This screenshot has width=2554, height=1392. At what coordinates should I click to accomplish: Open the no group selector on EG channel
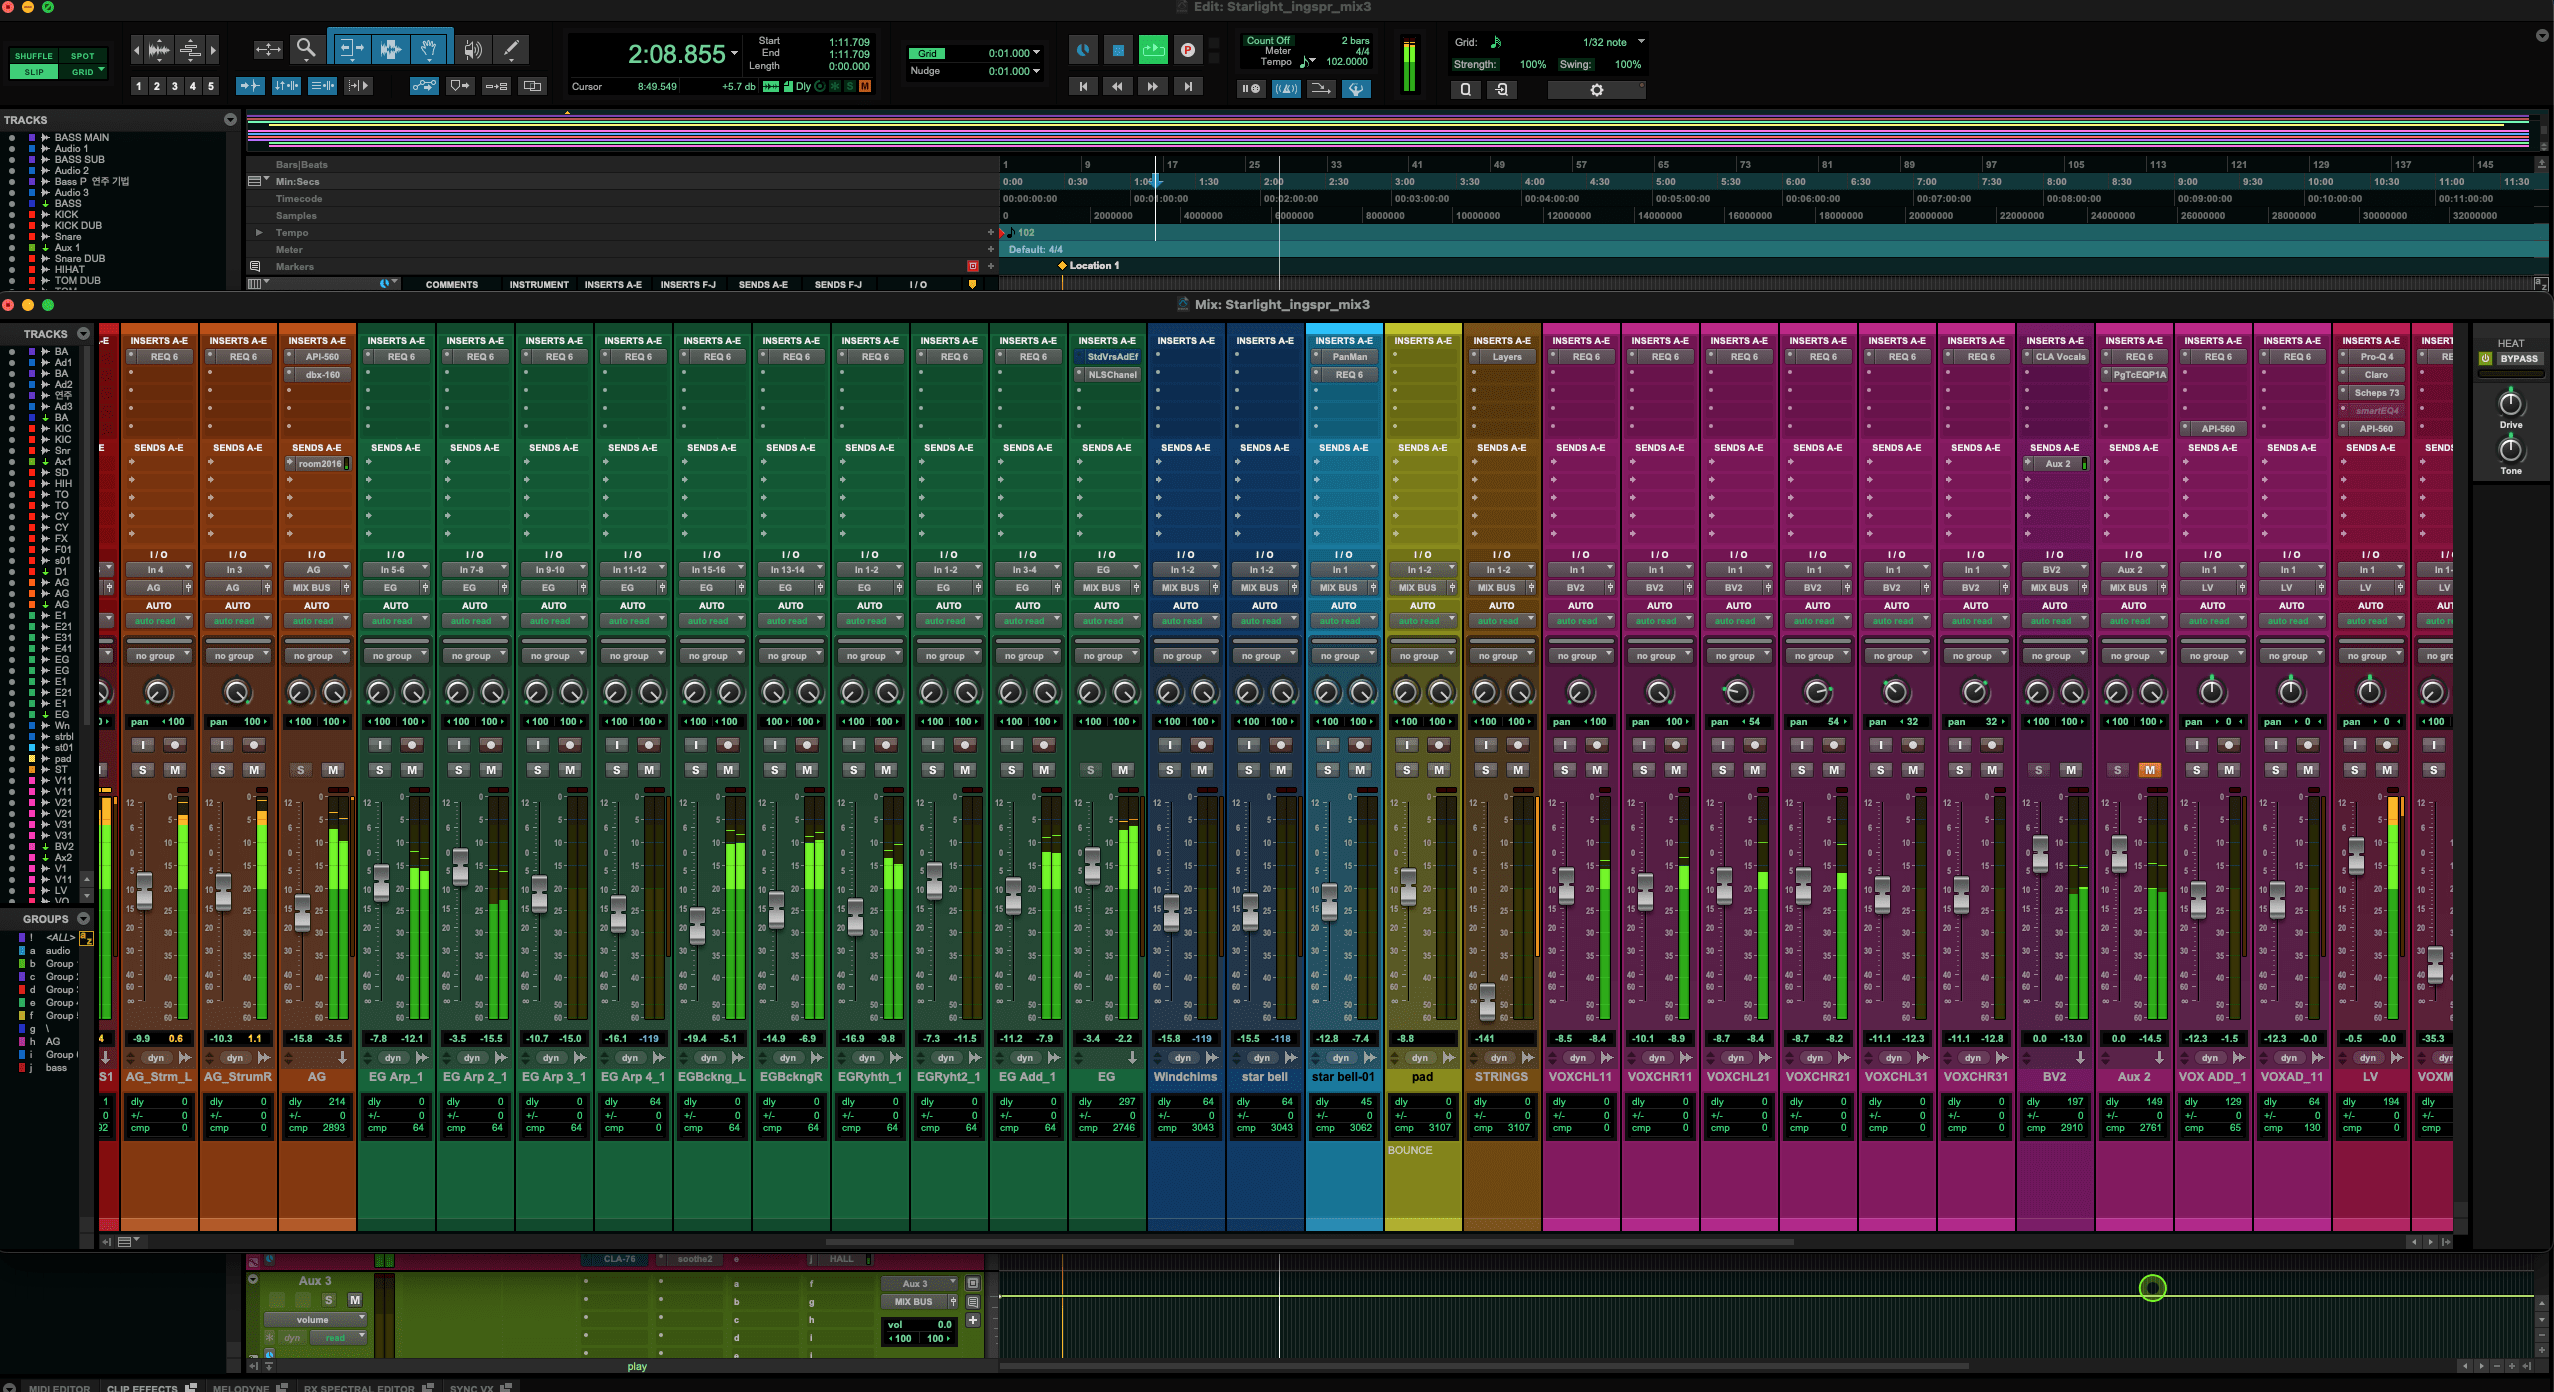tap(1107, 655)
